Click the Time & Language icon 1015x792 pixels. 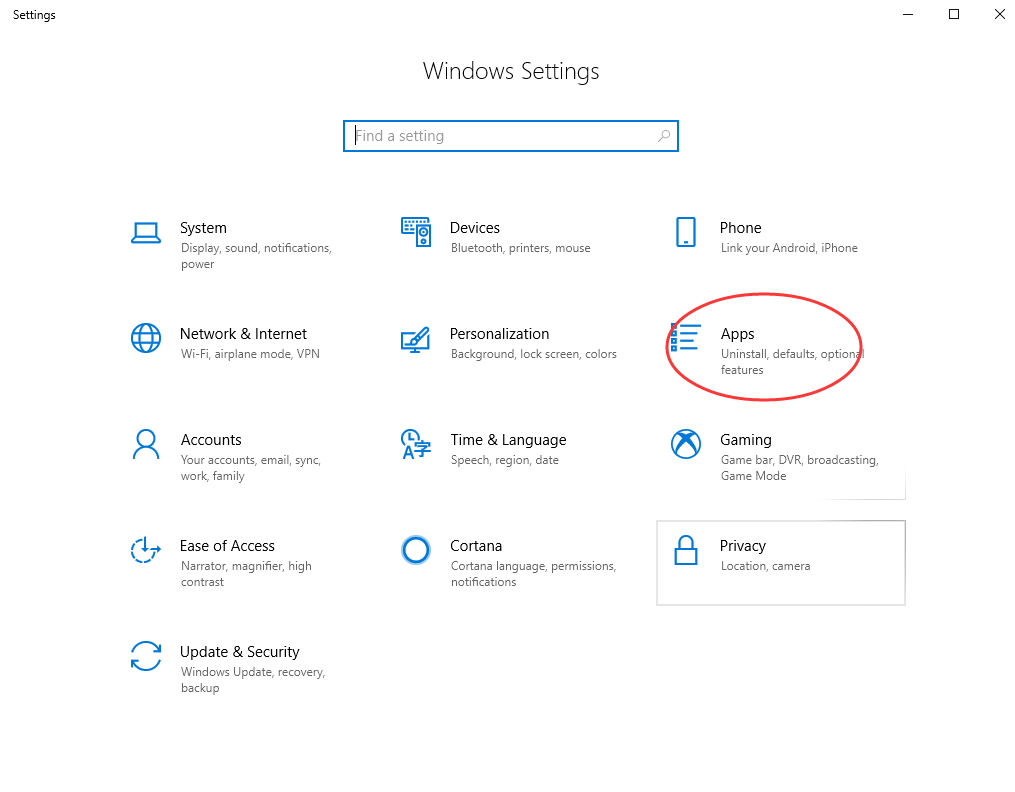416,444
